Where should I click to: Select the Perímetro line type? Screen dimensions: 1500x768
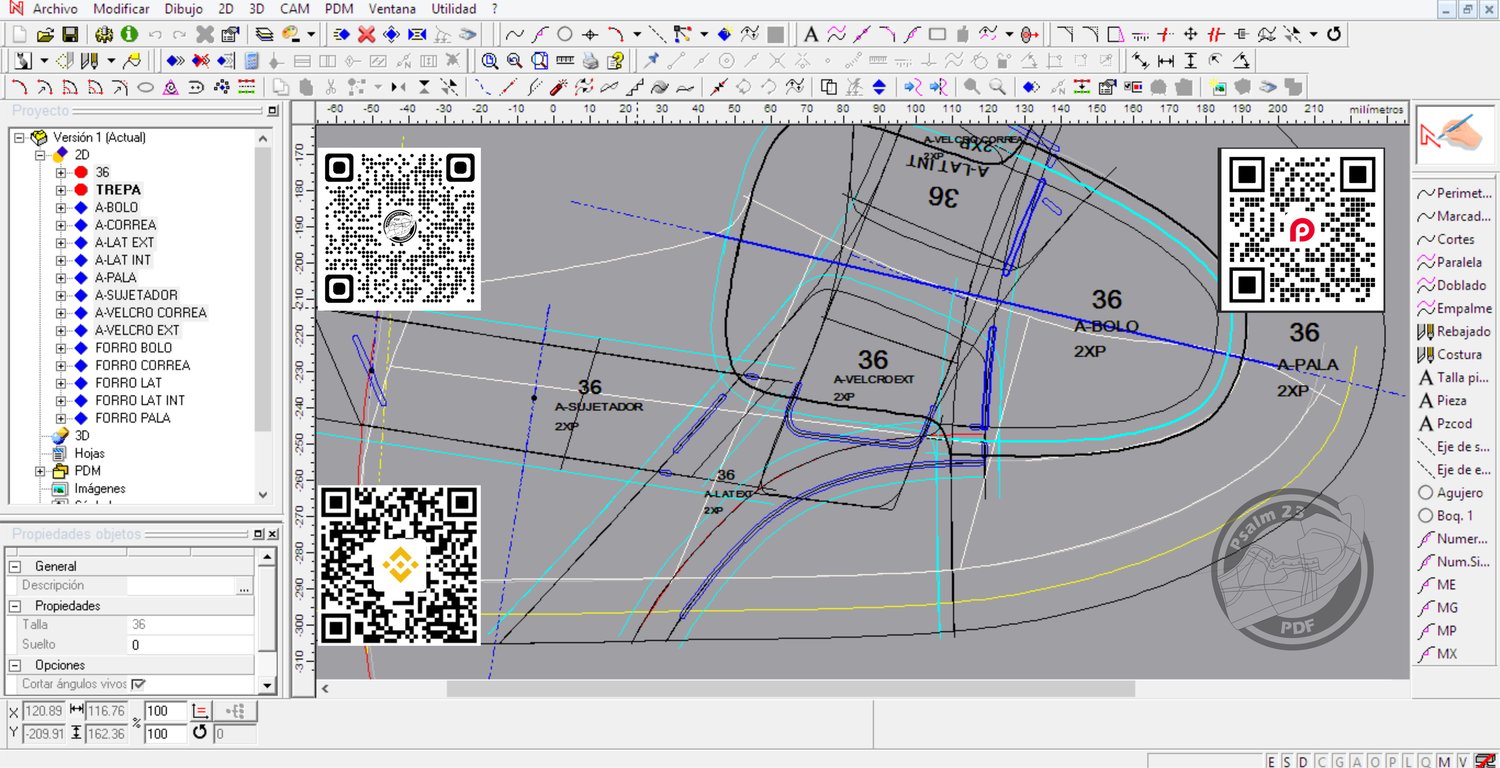click(x=1453, y=193)
